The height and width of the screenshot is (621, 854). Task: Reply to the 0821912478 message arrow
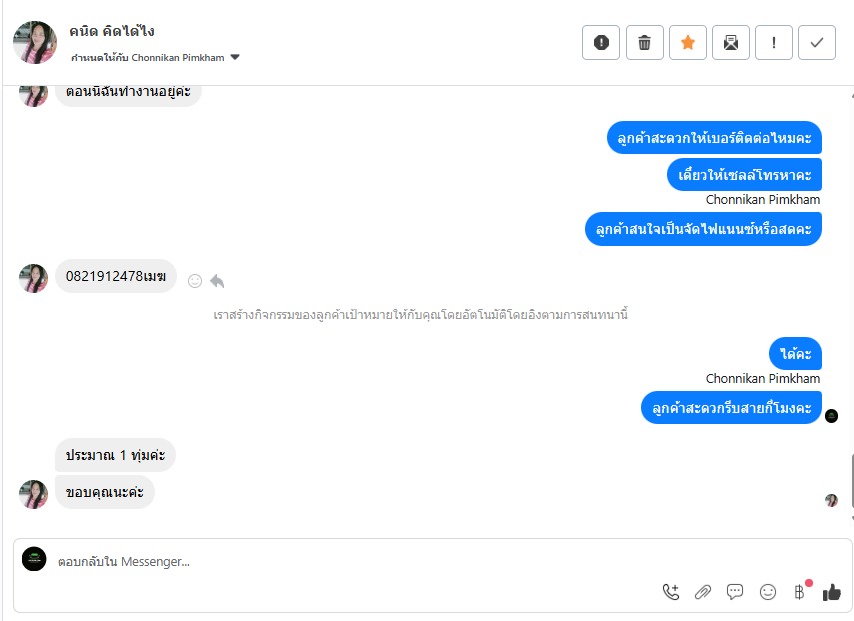click(x=217, y=281)
